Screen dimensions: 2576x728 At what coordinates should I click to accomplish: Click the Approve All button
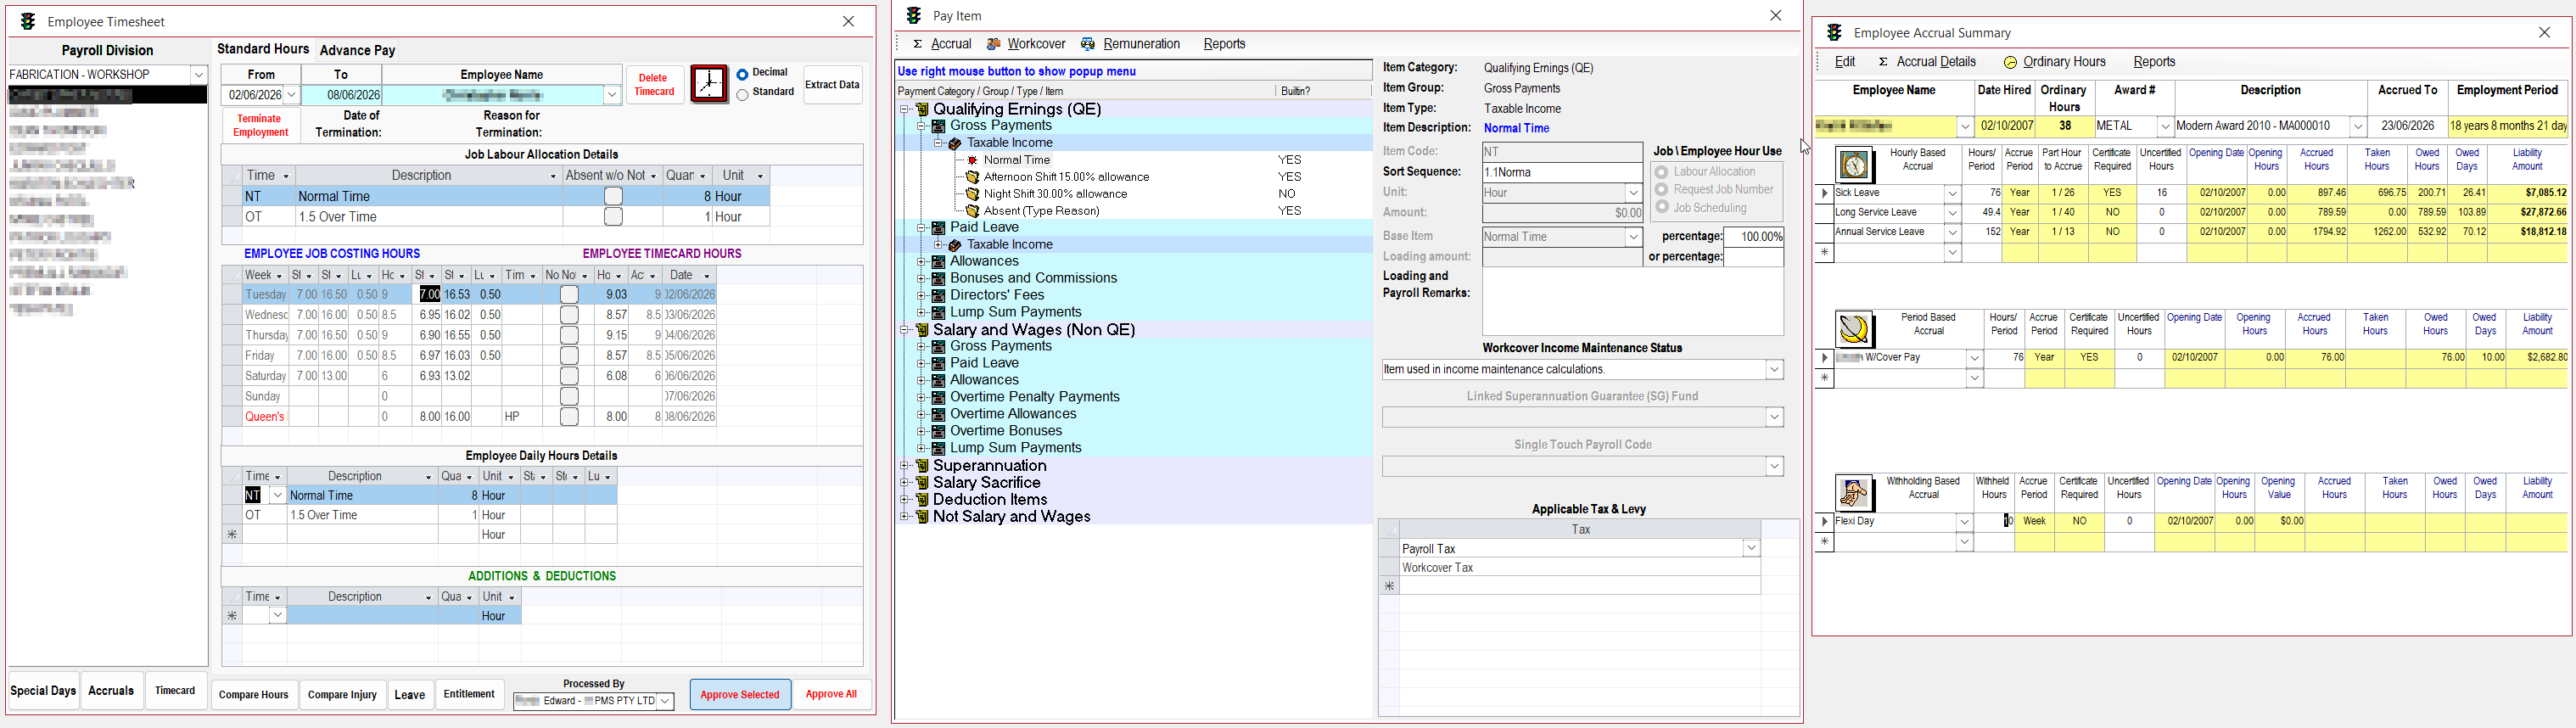(831, 695)
